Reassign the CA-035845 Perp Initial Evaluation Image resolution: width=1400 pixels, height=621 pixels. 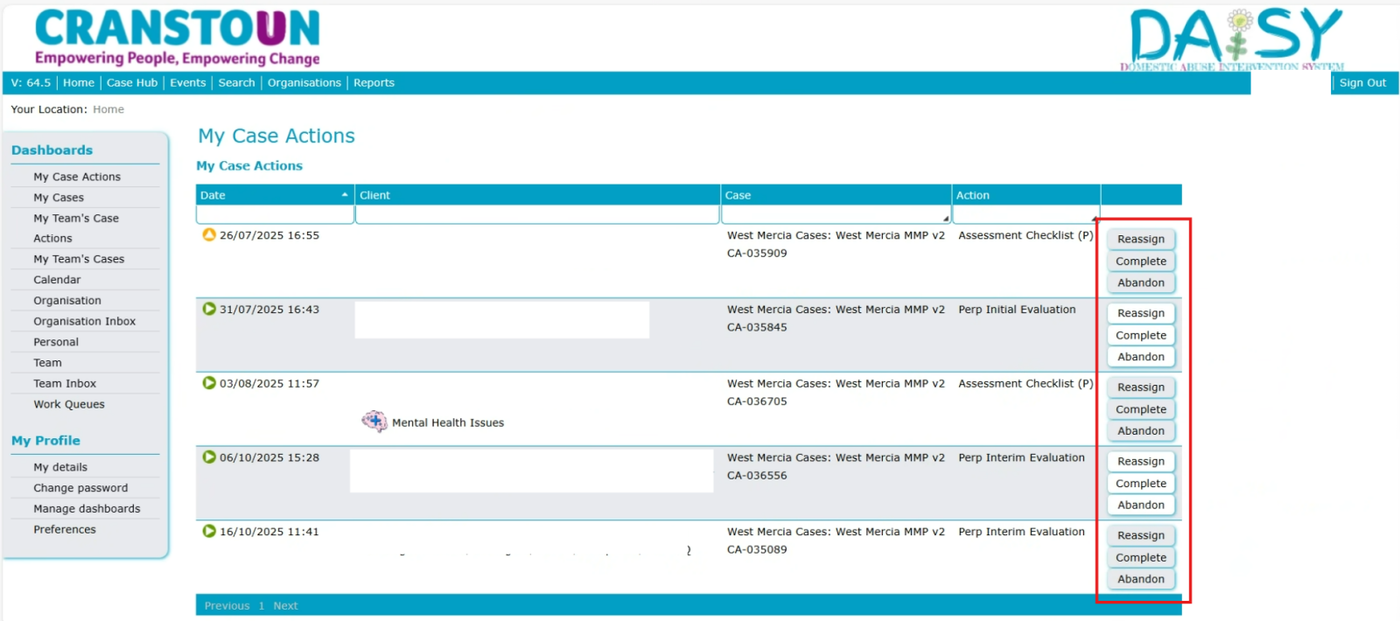pyautogui.click(x=1141, y=313)
